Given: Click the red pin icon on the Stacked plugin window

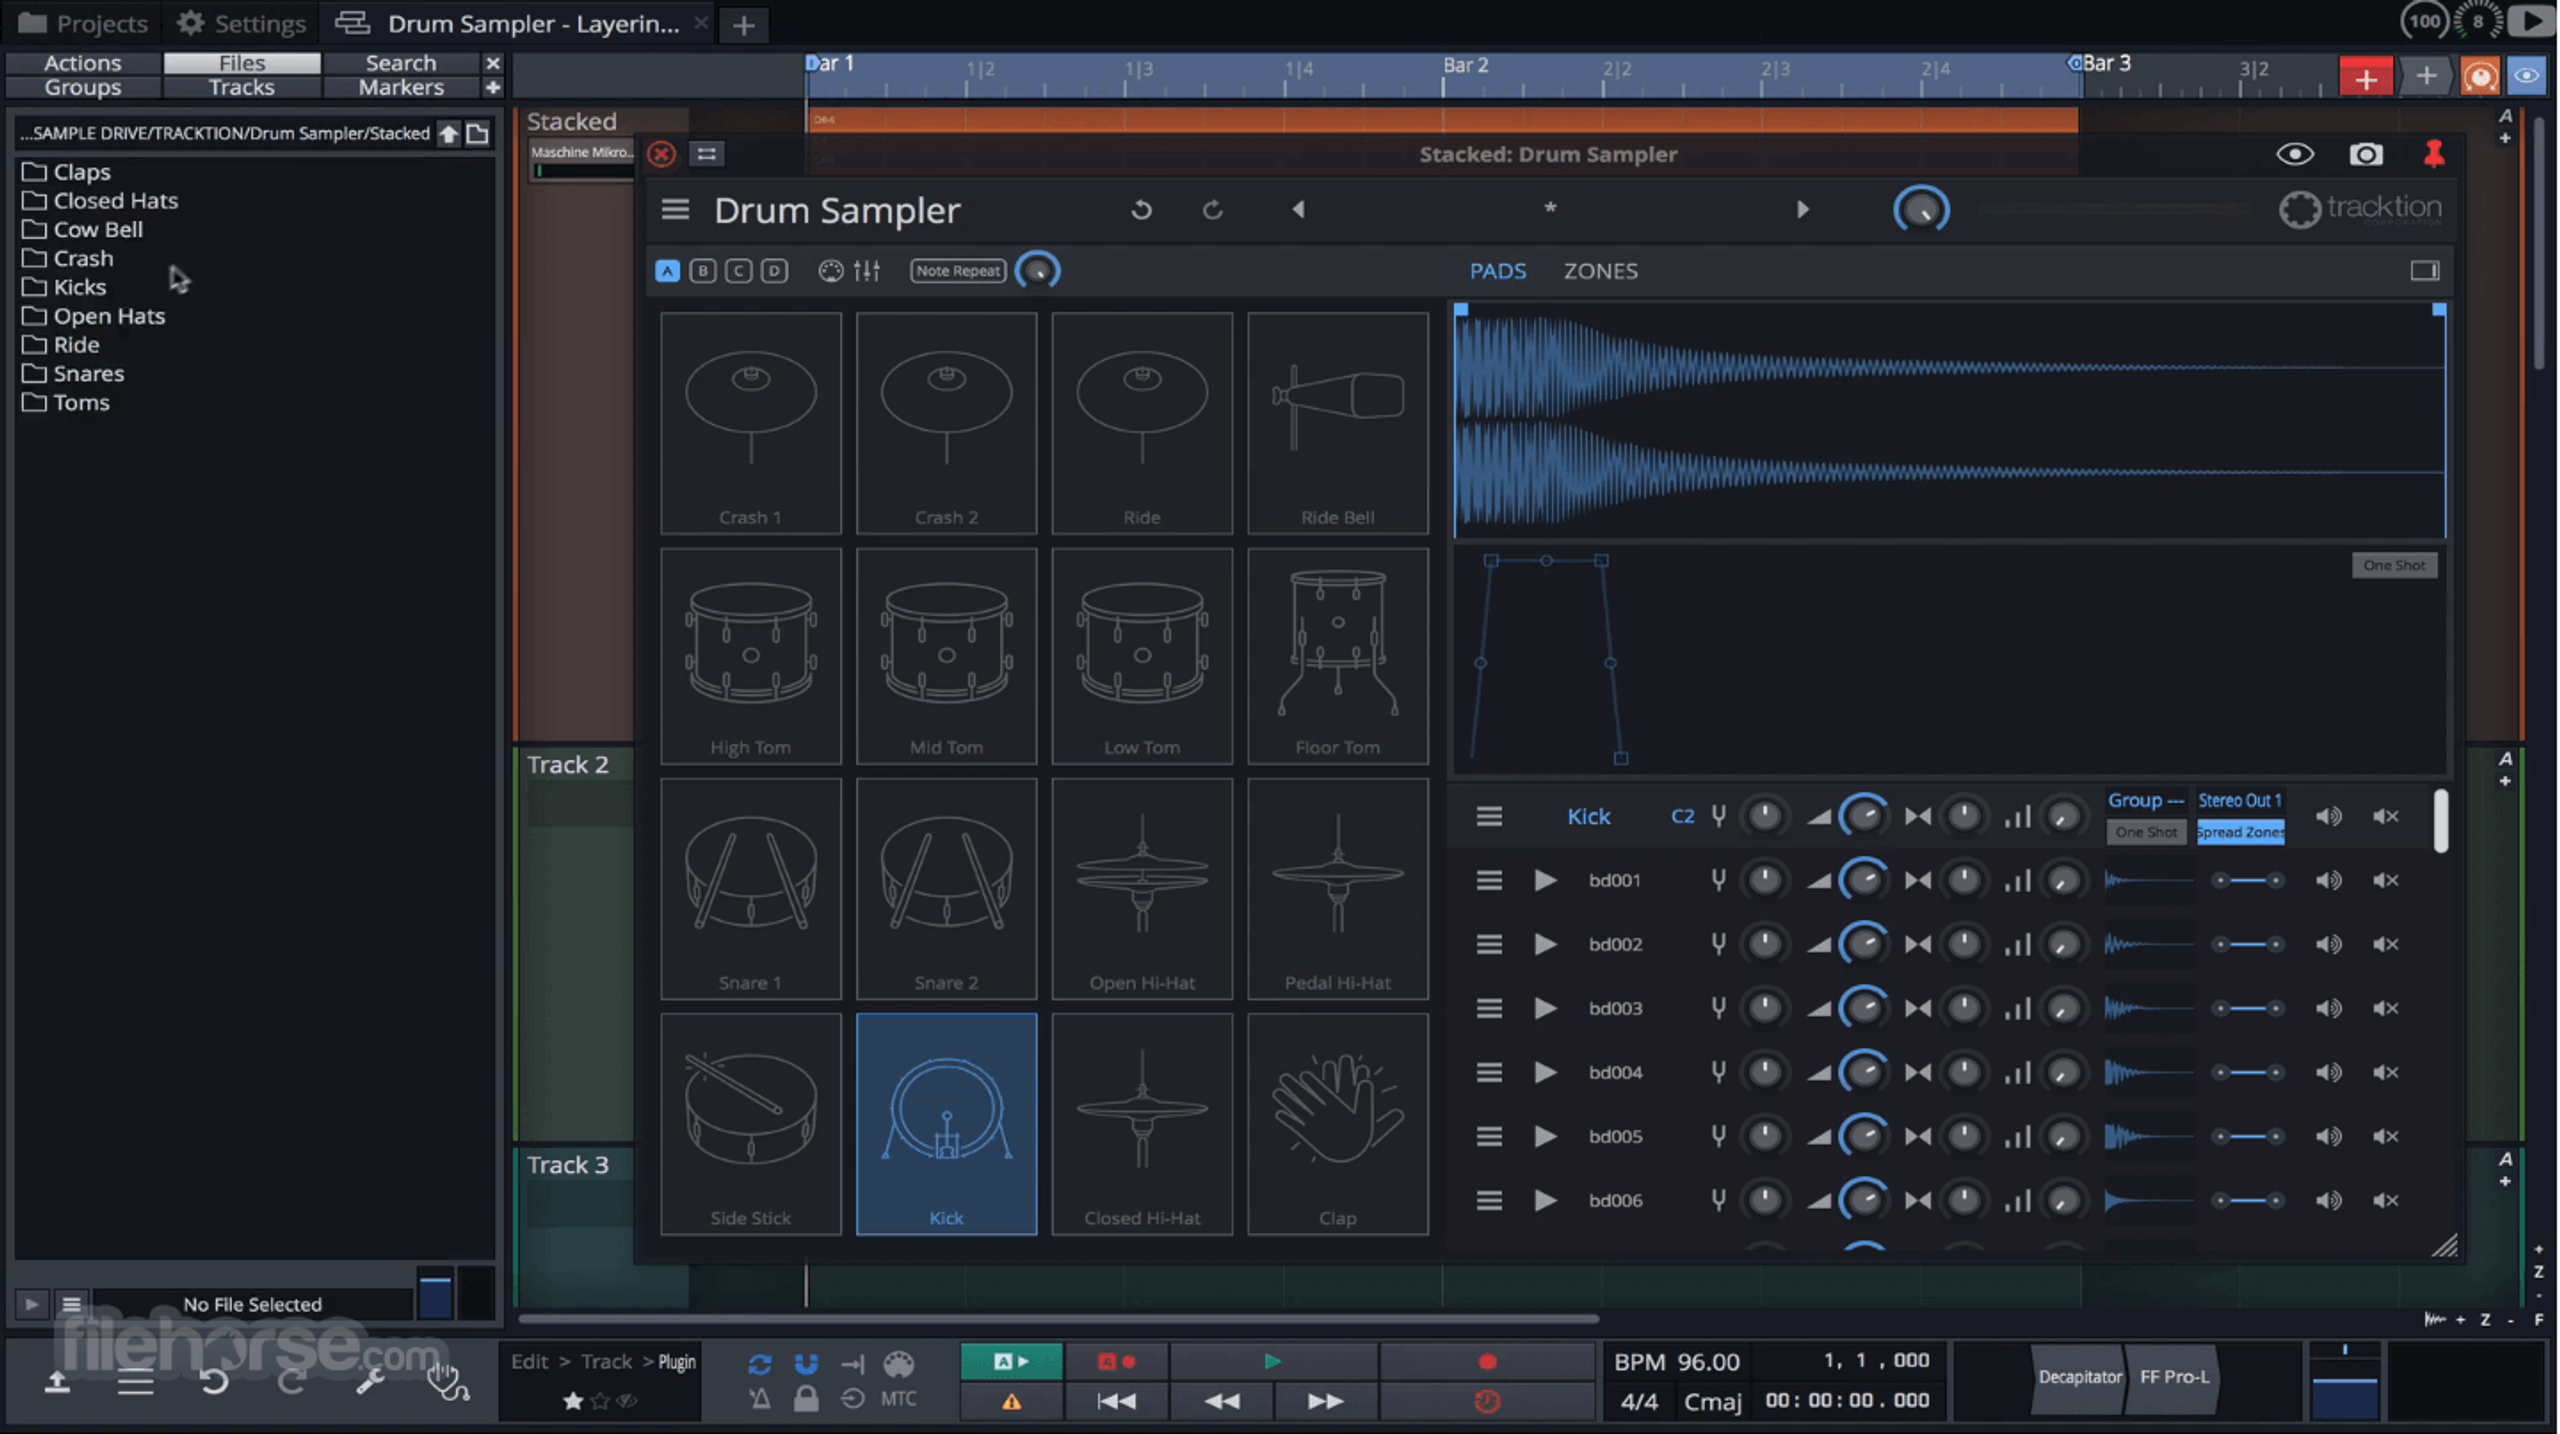Looking at the screenshot, I should tap(2434, 153).
